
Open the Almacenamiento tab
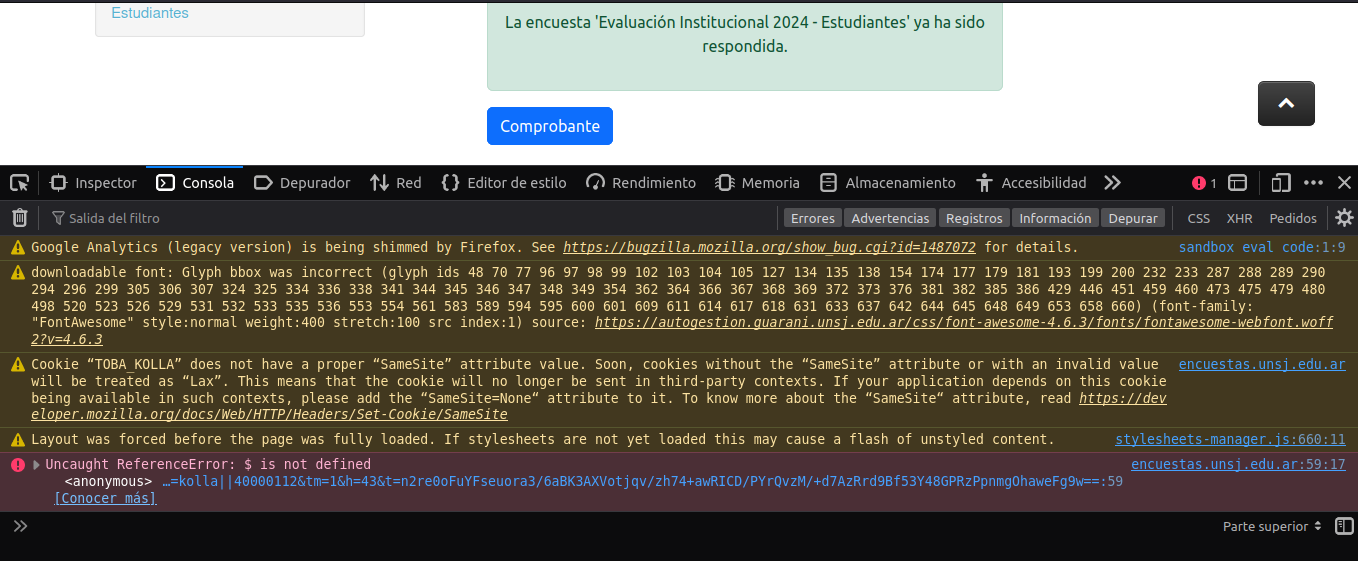(x=887, y=183)
